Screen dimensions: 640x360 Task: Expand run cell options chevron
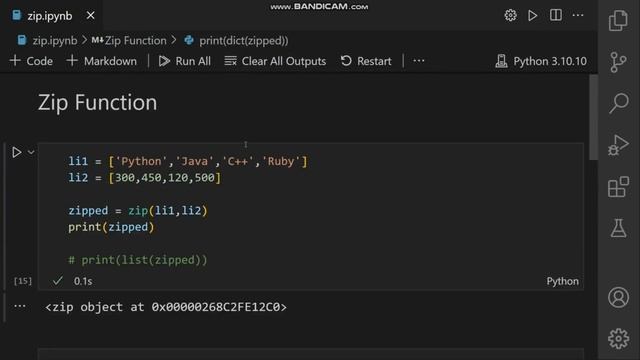31,152
